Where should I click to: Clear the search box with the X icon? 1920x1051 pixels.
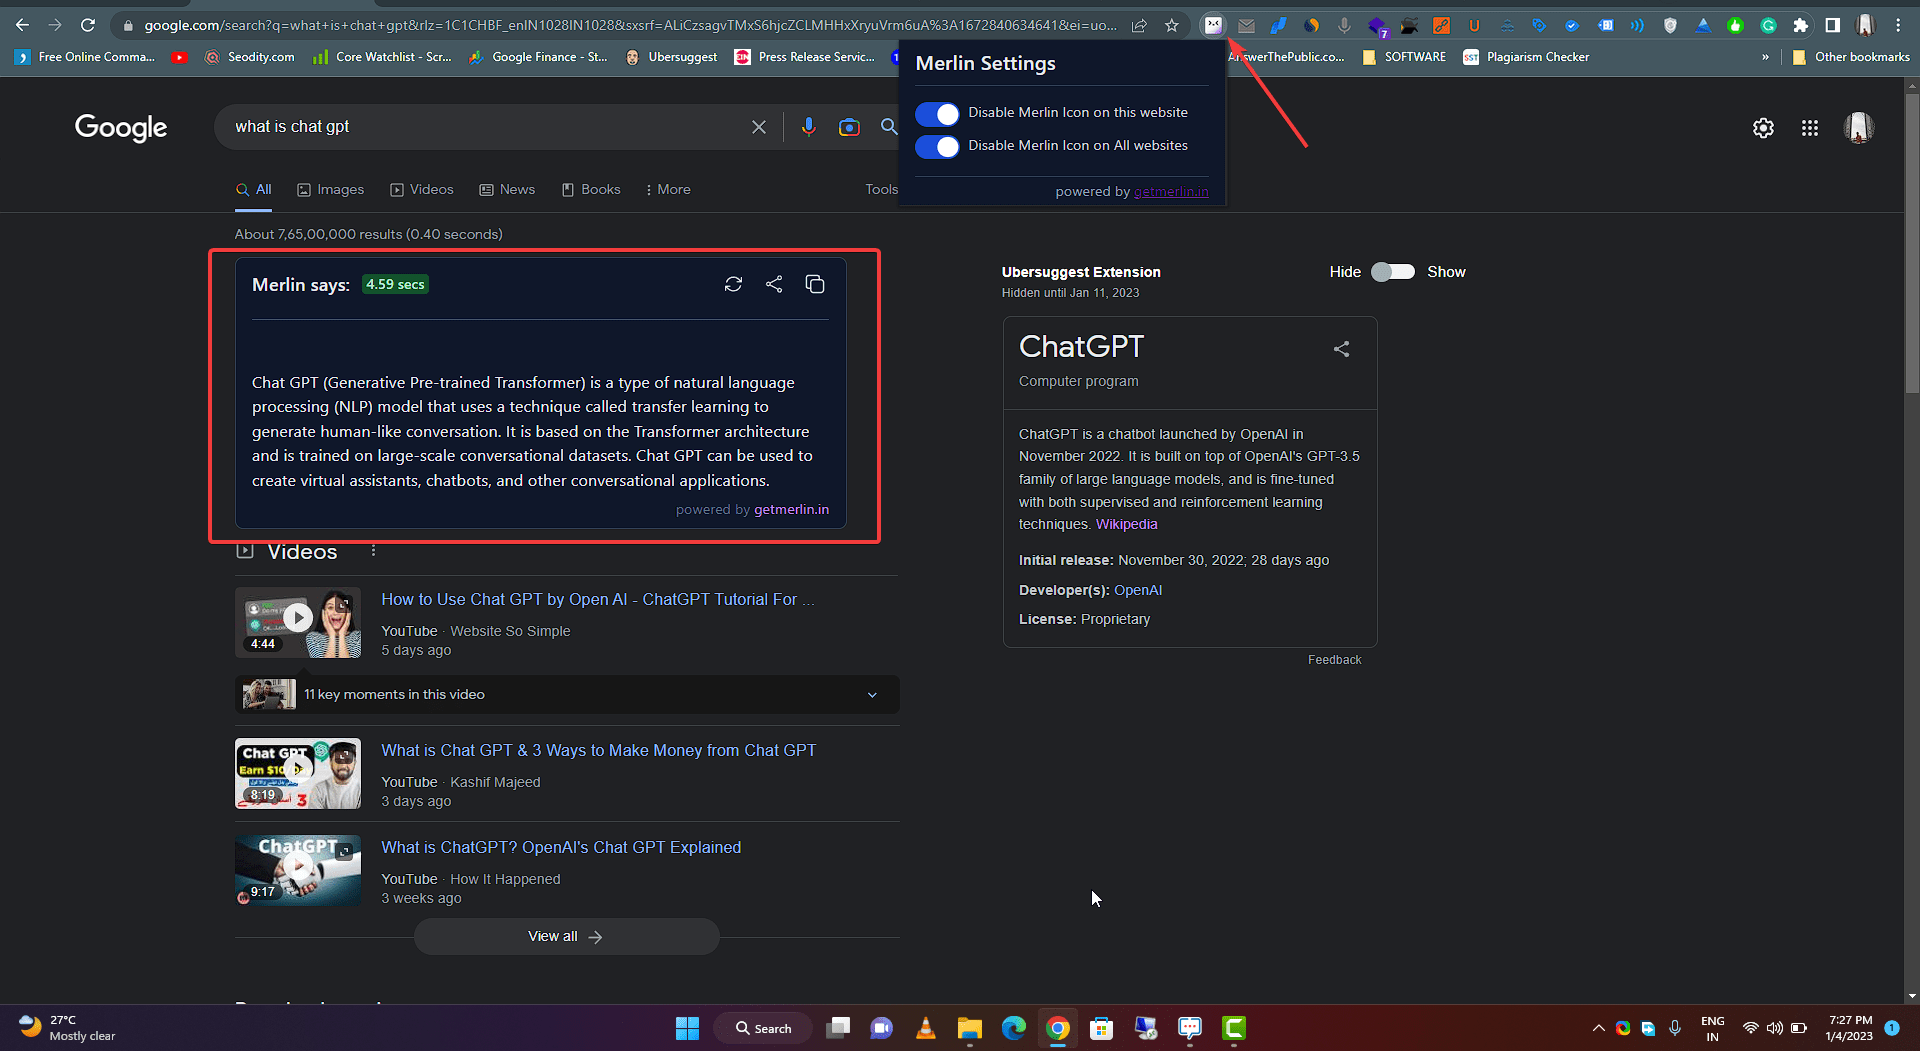click(x=759, y=127)
